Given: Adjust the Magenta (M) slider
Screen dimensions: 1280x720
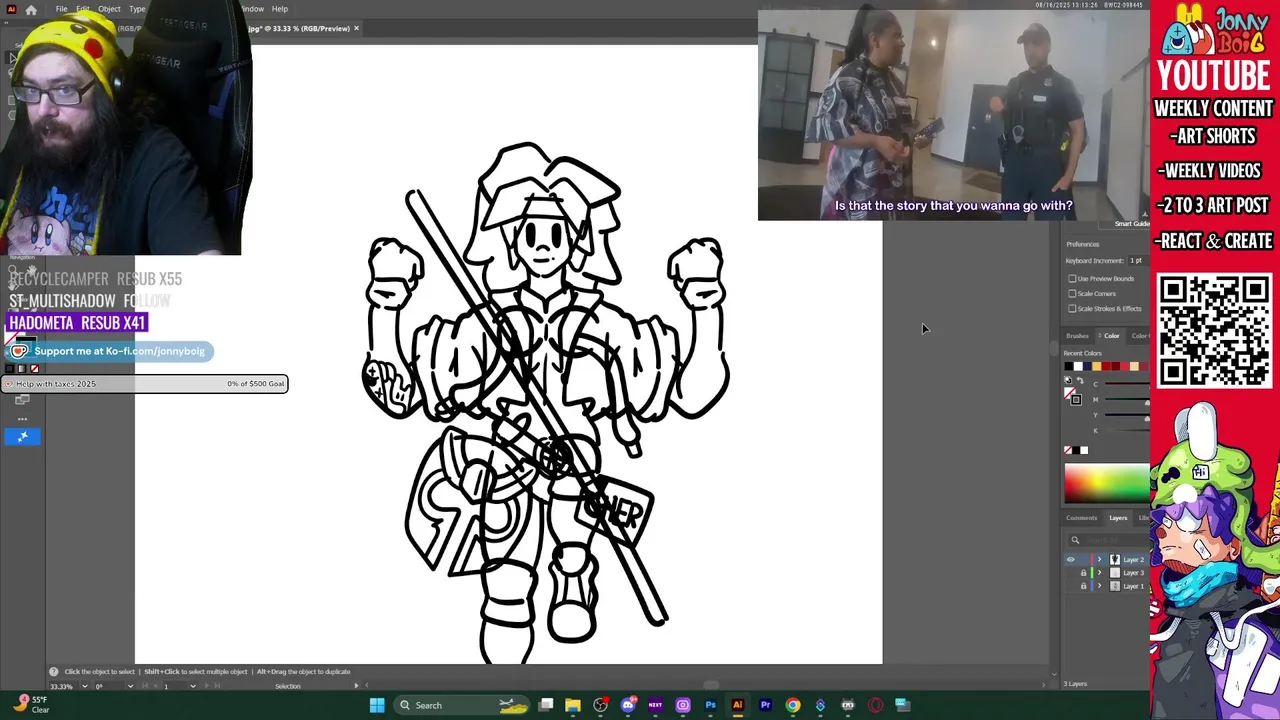Looking at the screenshot, I should (x=1125, y=400).
